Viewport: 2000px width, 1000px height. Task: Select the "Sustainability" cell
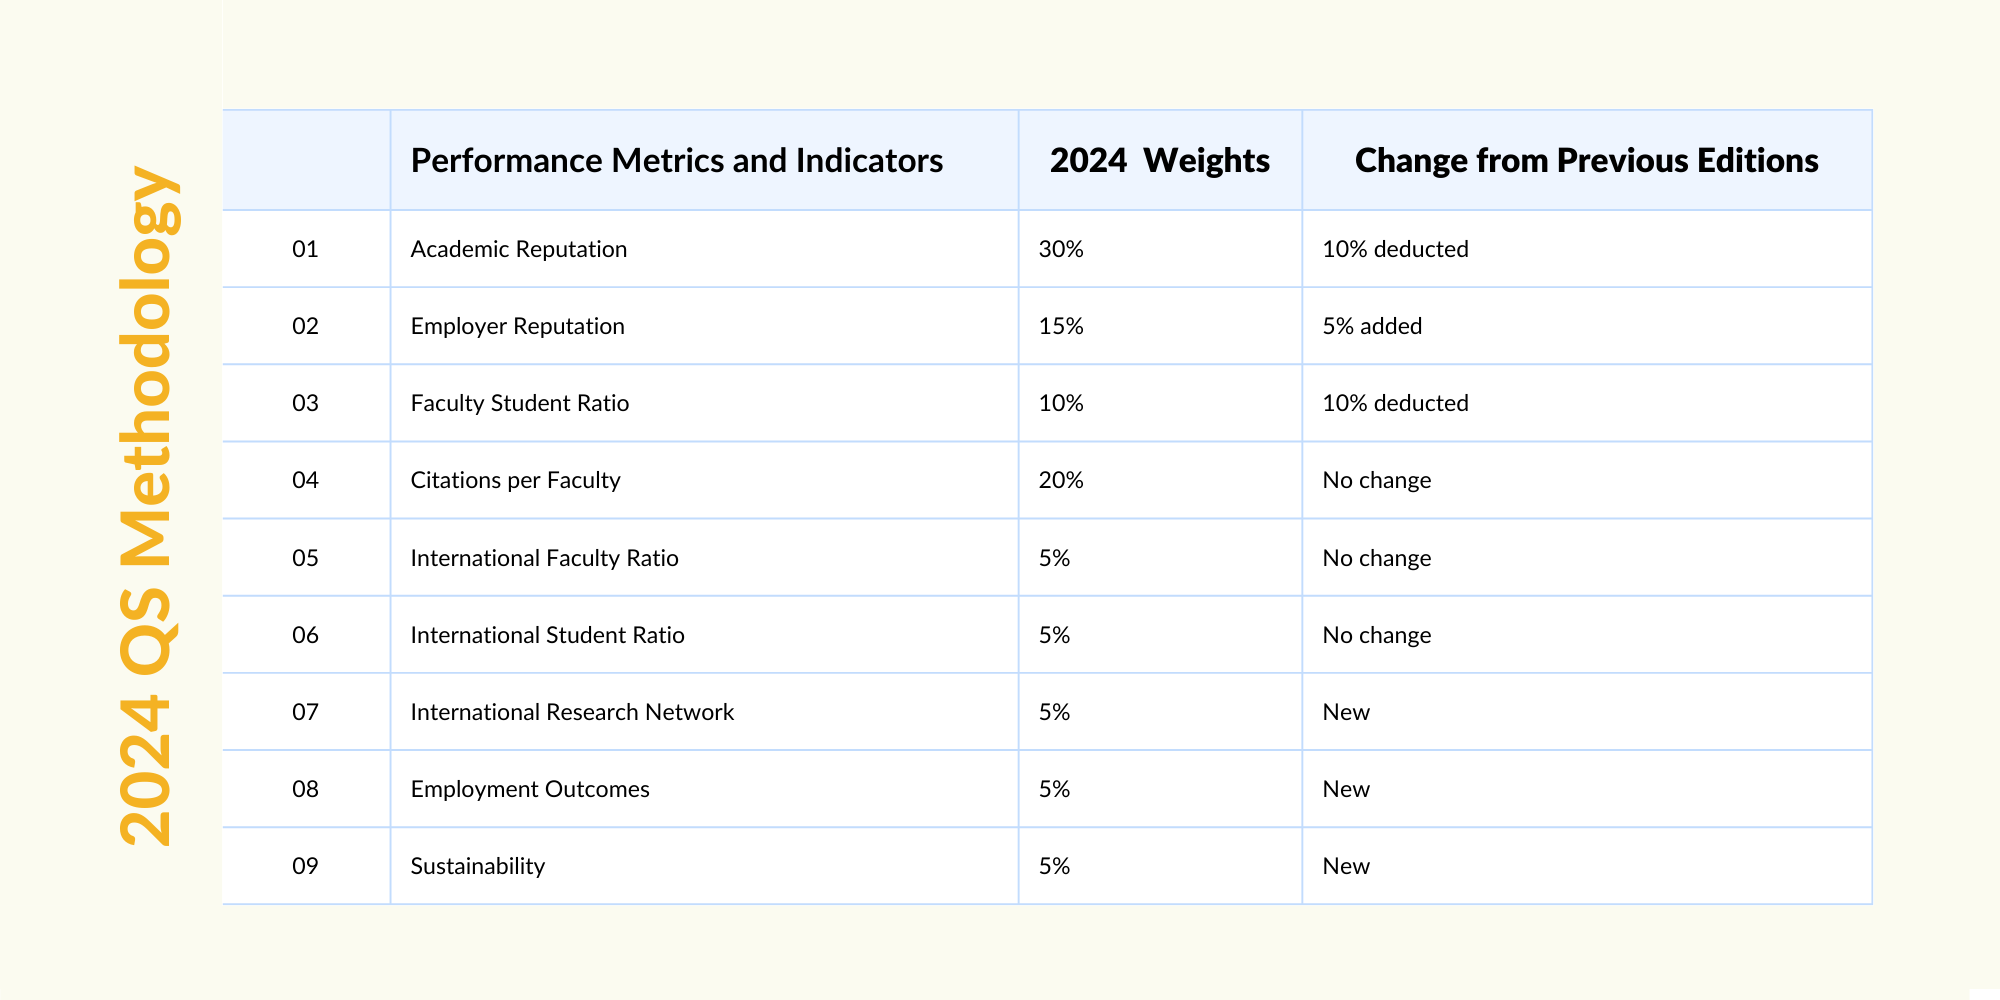point(477,866)
